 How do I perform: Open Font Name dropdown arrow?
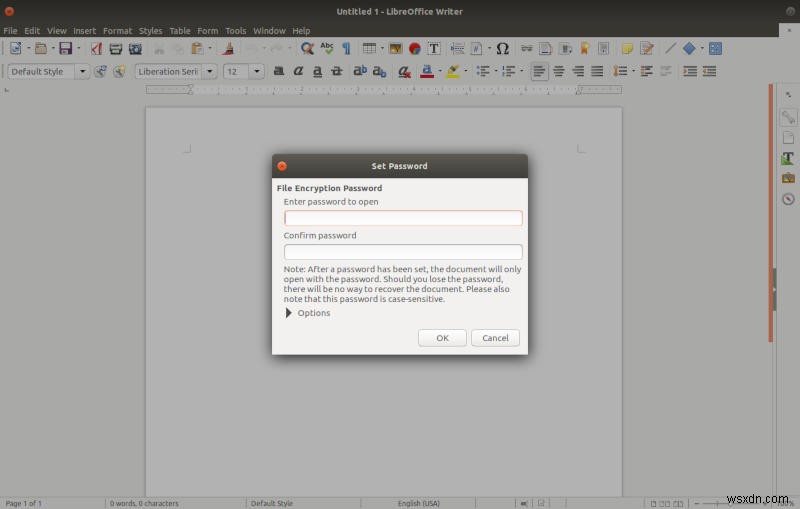click(209, 71)
